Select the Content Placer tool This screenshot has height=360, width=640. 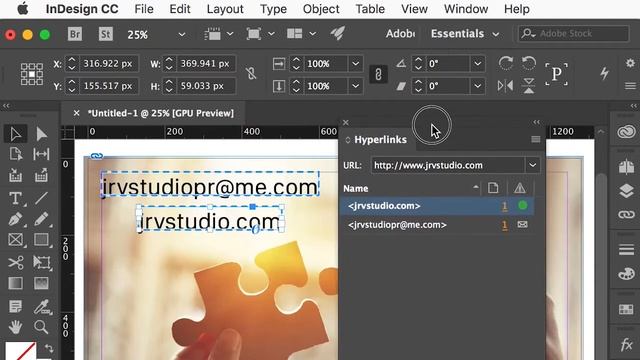tap(41, 176)
